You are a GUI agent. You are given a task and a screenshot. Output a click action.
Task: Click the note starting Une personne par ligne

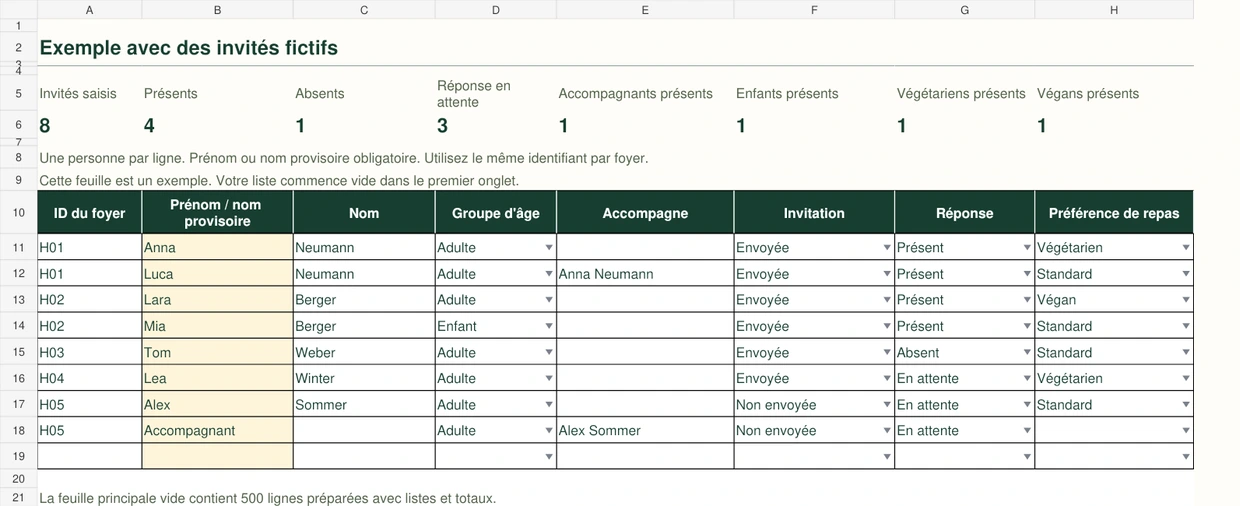coord(344,158)
